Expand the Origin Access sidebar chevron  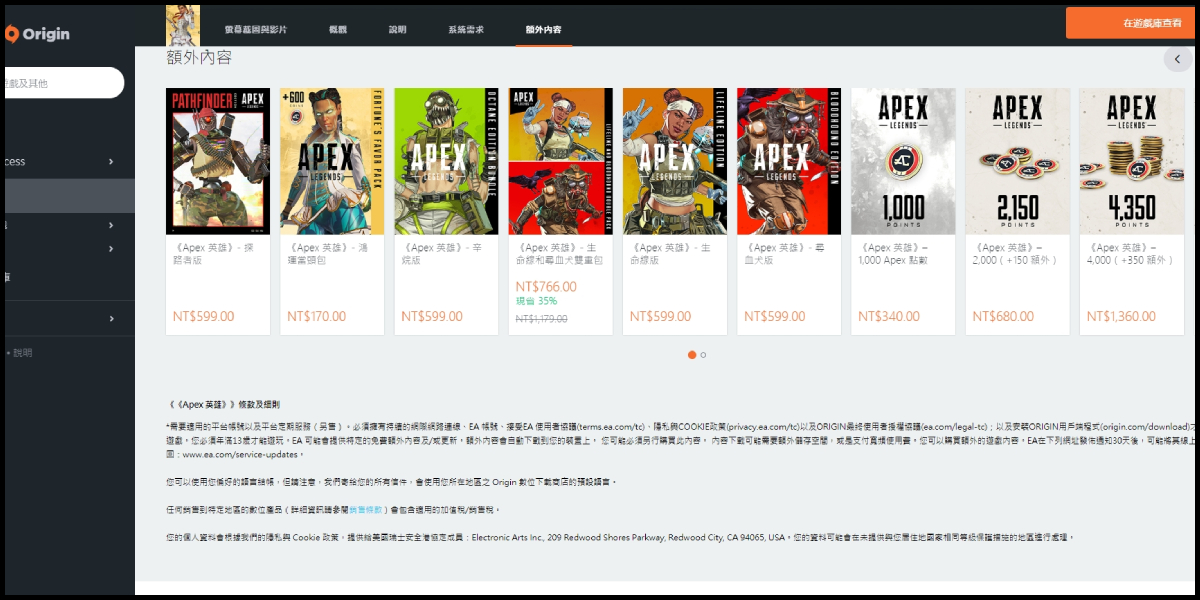pos(110,161)
